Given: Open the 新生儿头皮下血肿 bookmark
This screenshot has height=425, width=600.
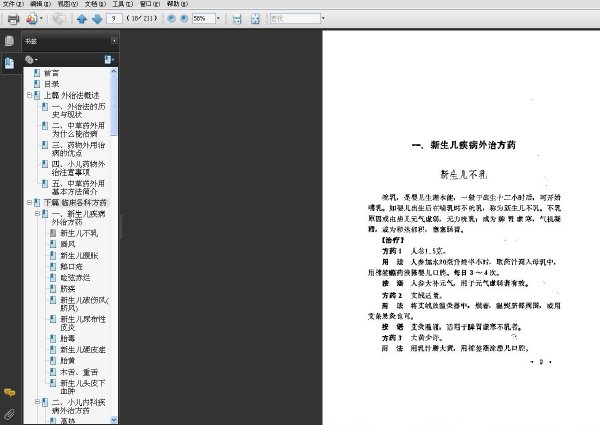Looking at the screenshot, I should 83,387.
